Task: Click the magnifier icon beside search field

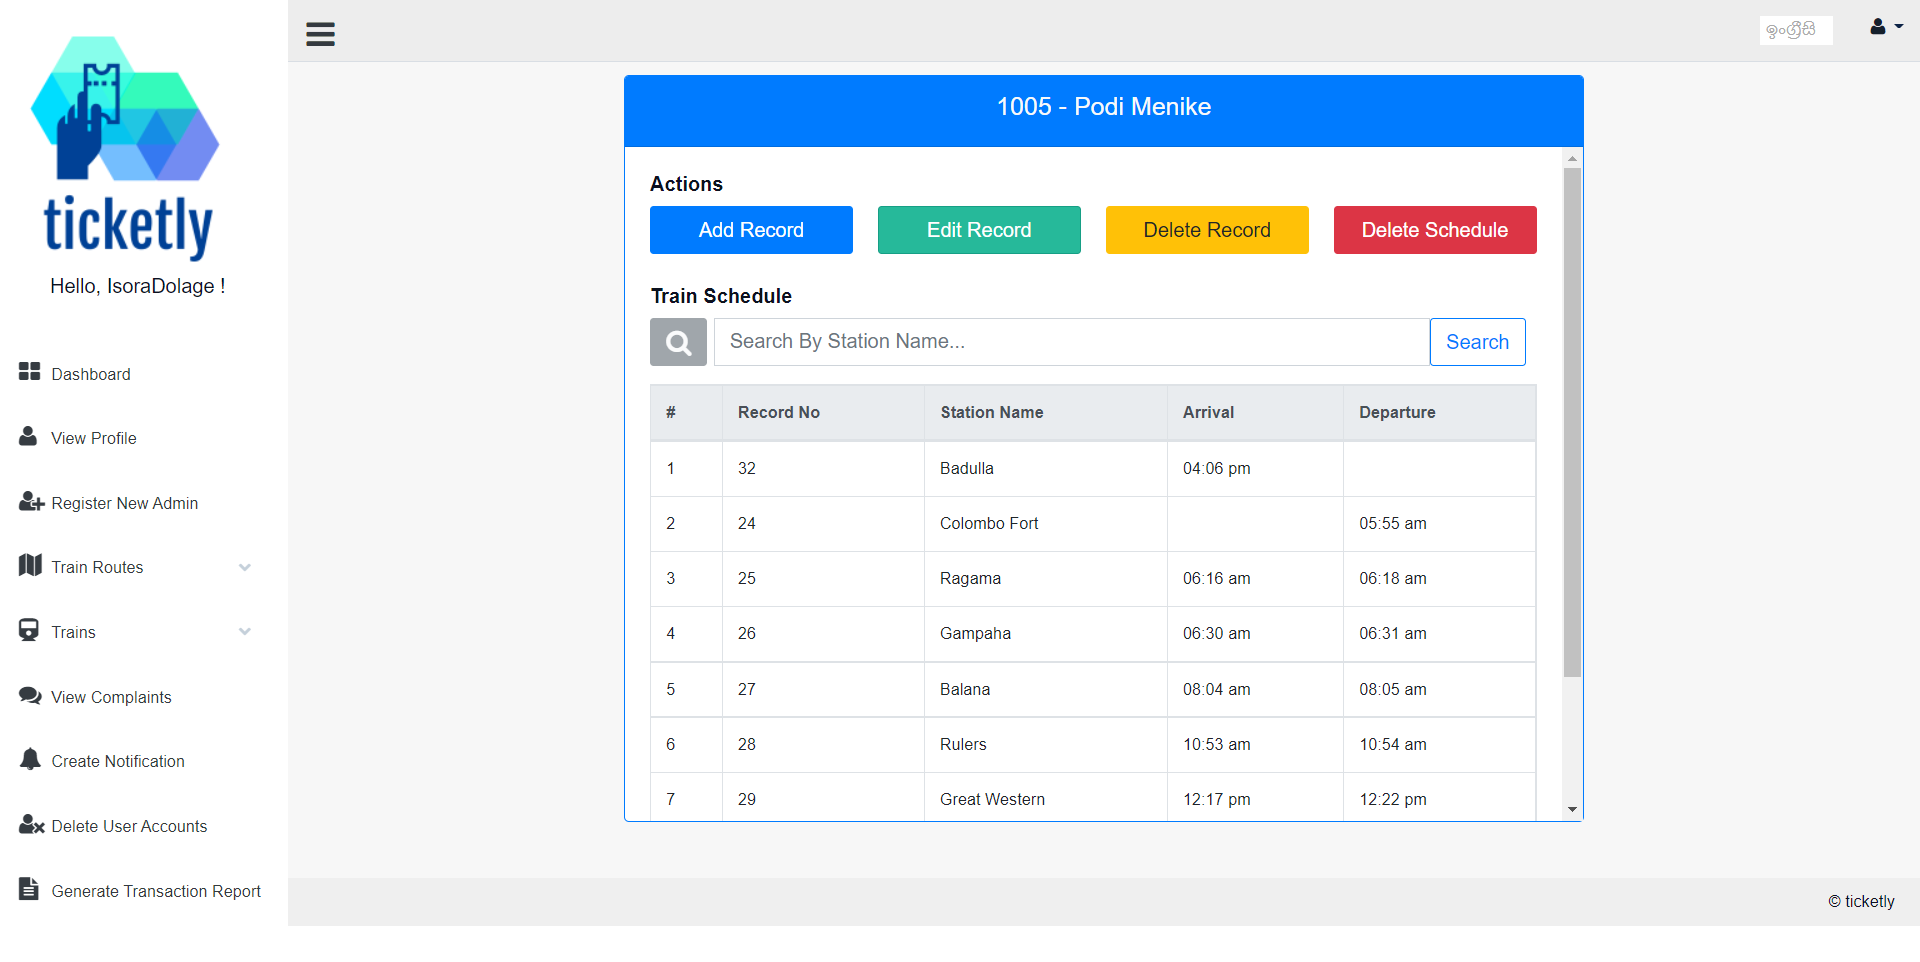Action: (x=678, y=342)
